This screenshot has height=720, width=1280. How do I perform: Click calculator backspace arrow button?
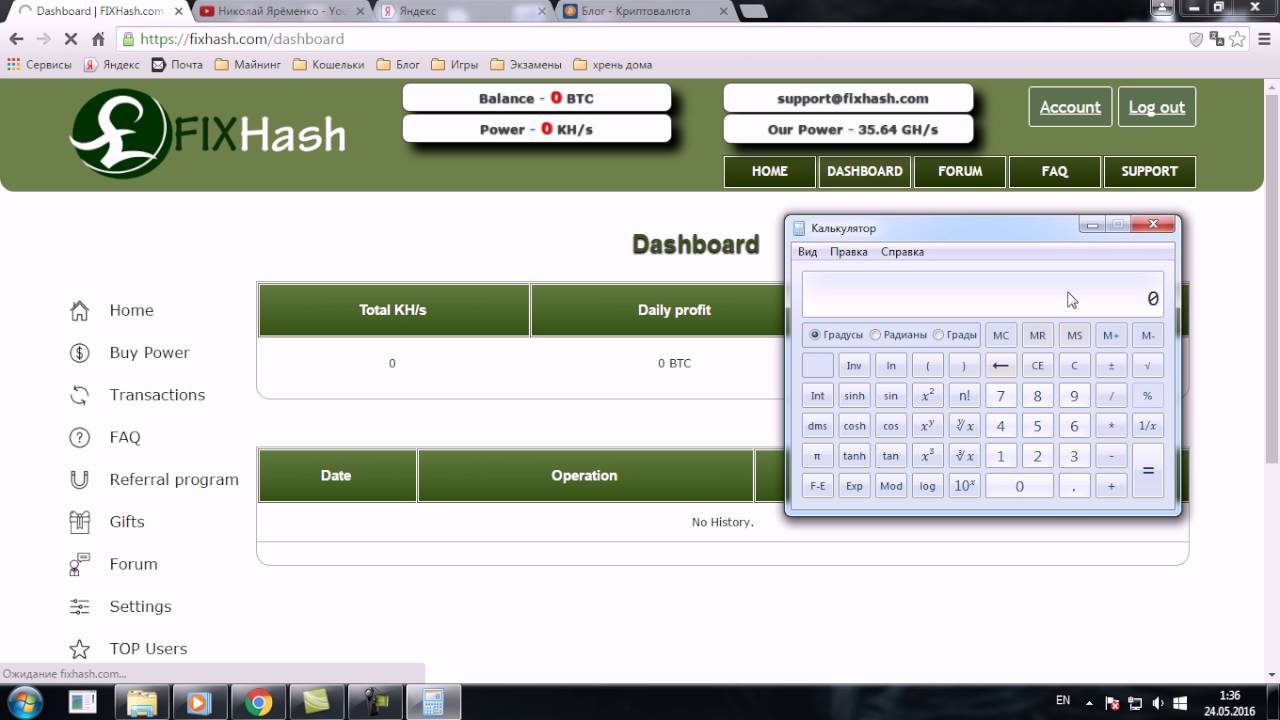[1000, 366]
